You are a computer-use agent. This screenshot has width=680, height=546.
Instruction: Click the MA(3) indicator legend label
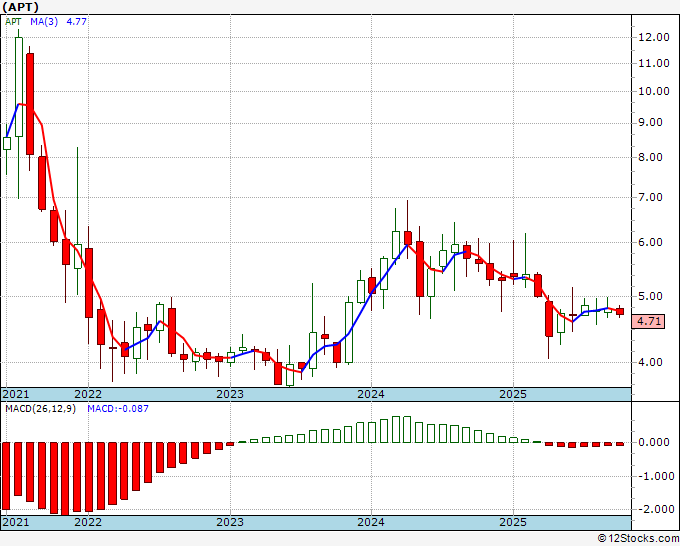click(44, 21)
